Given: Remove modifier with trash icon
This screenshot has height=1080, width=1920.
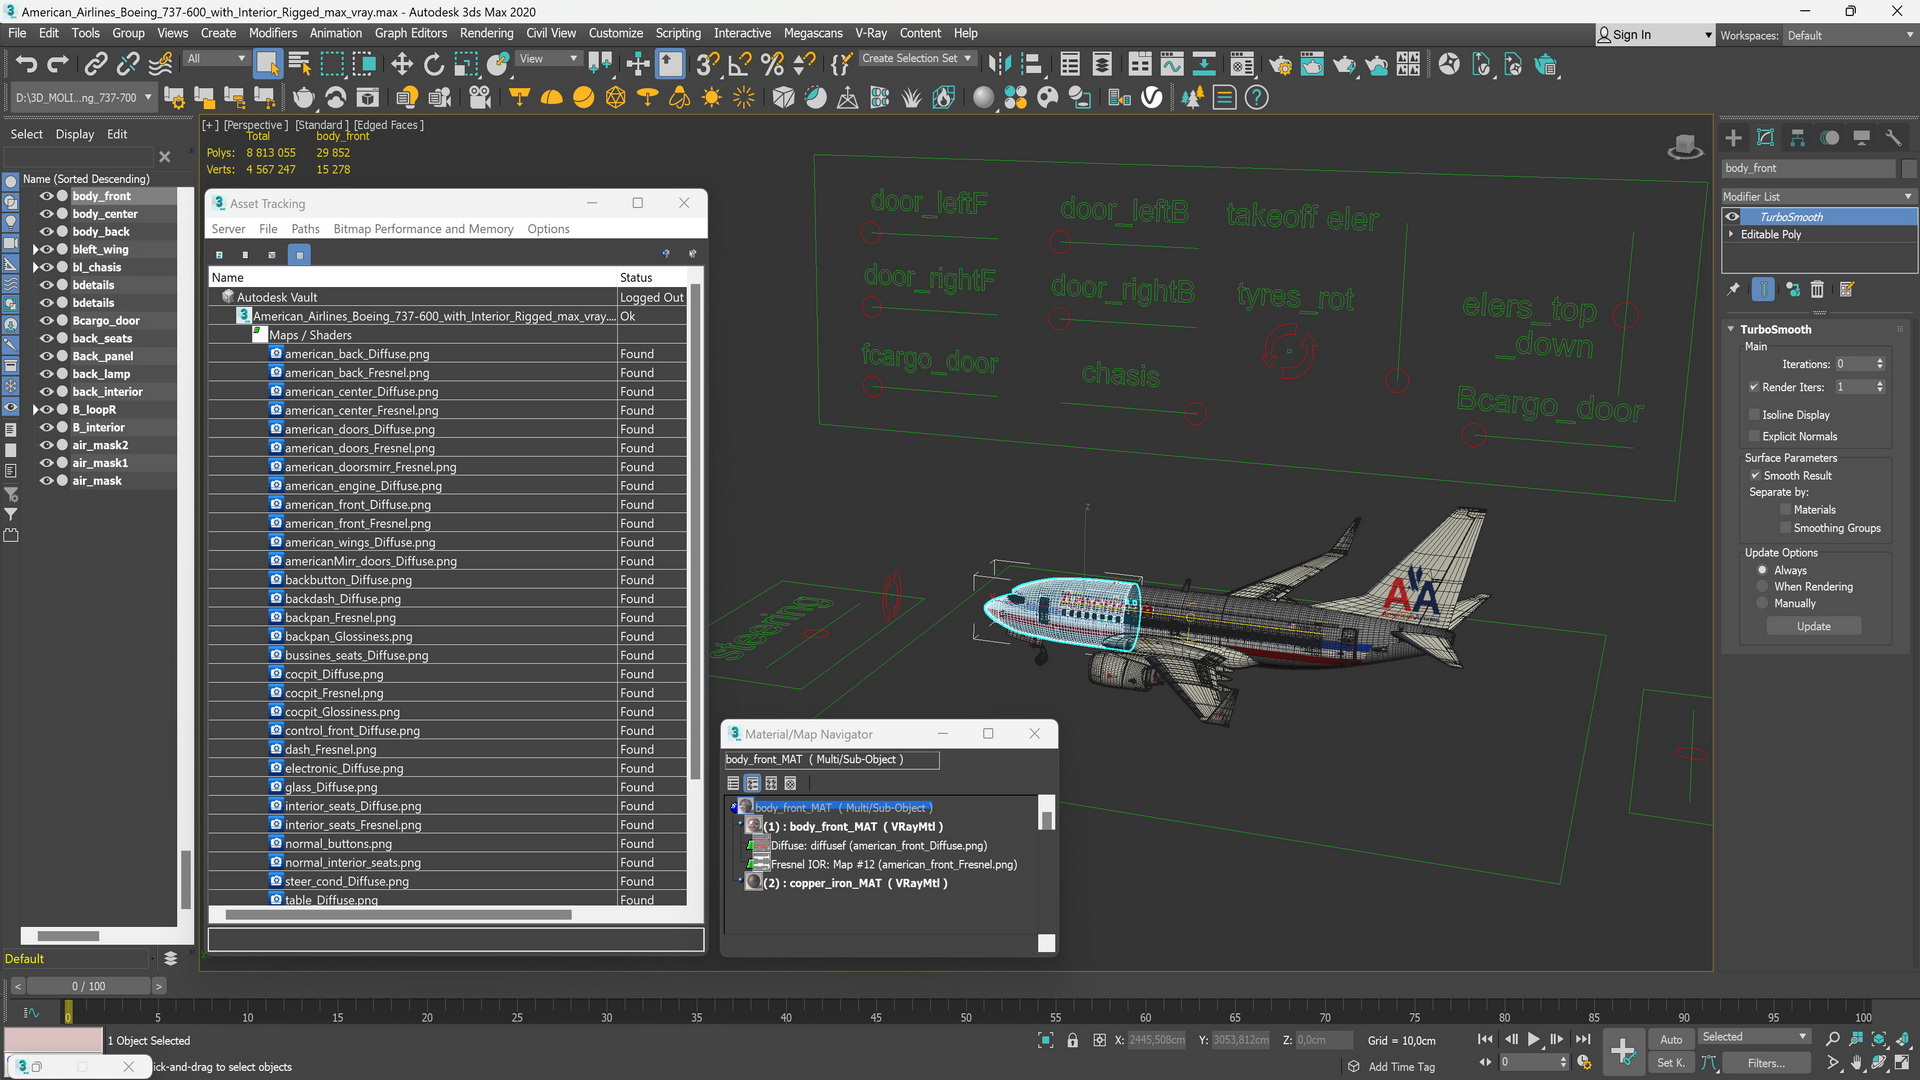Looking at the screenshot, I should pyautogui.click(x=1817, y=289).
